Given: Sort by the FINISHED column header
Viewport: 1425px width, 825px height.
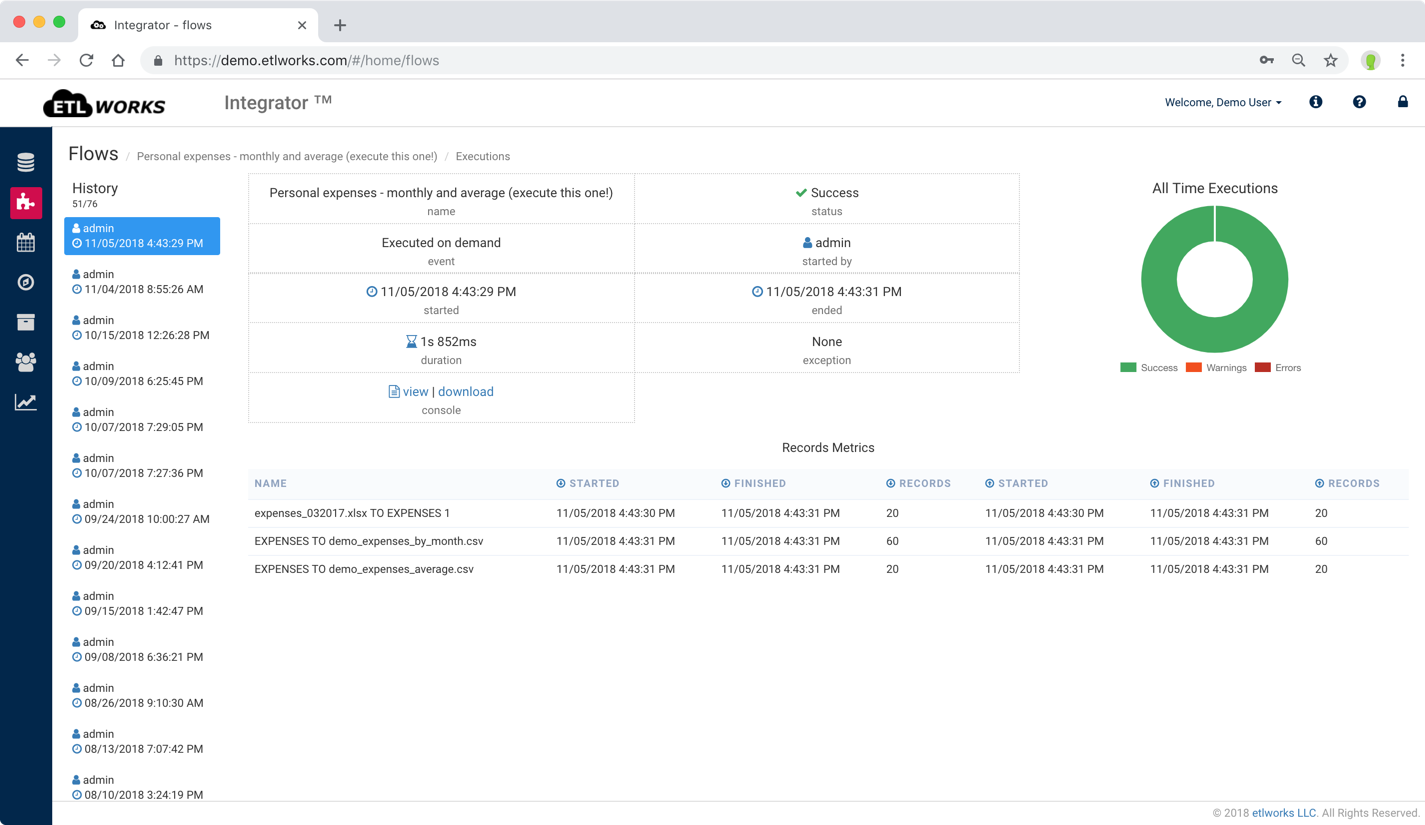Looking at the screenshot, I should [x=753, y=483].
